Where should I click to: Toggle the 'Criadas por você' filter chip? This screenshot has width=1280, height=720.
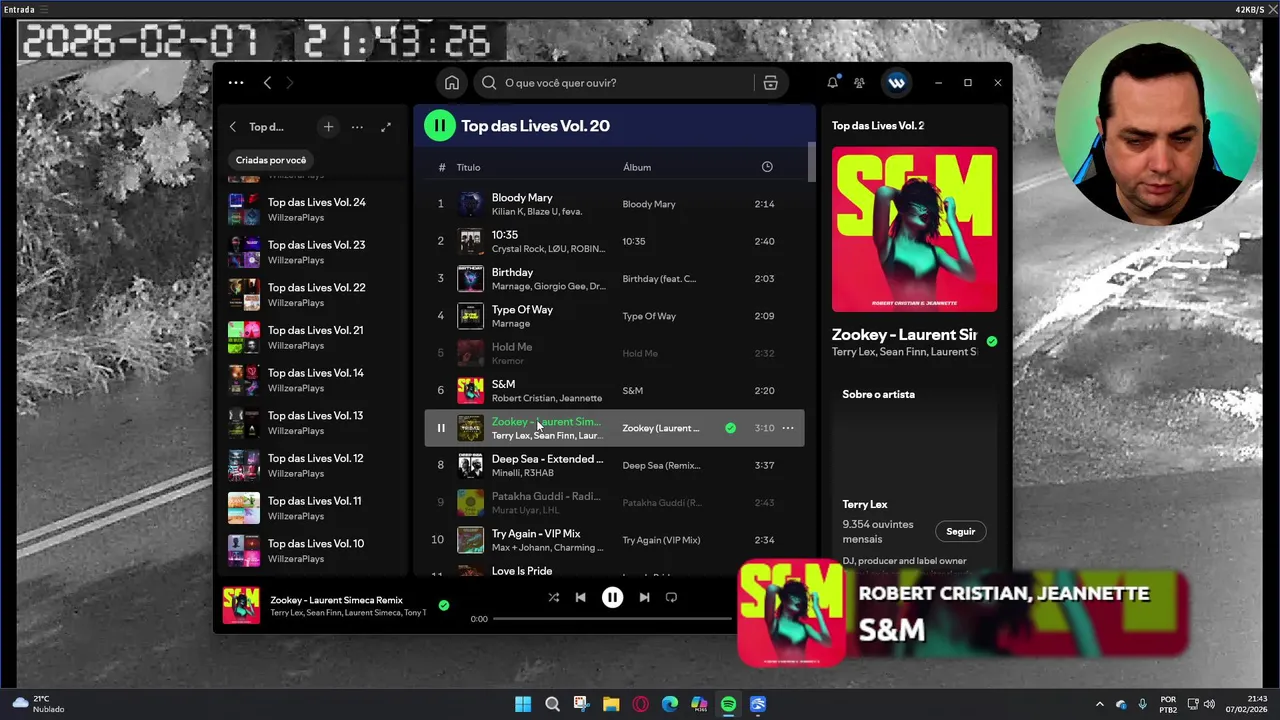pyautogui.click(x=271, y=160)
